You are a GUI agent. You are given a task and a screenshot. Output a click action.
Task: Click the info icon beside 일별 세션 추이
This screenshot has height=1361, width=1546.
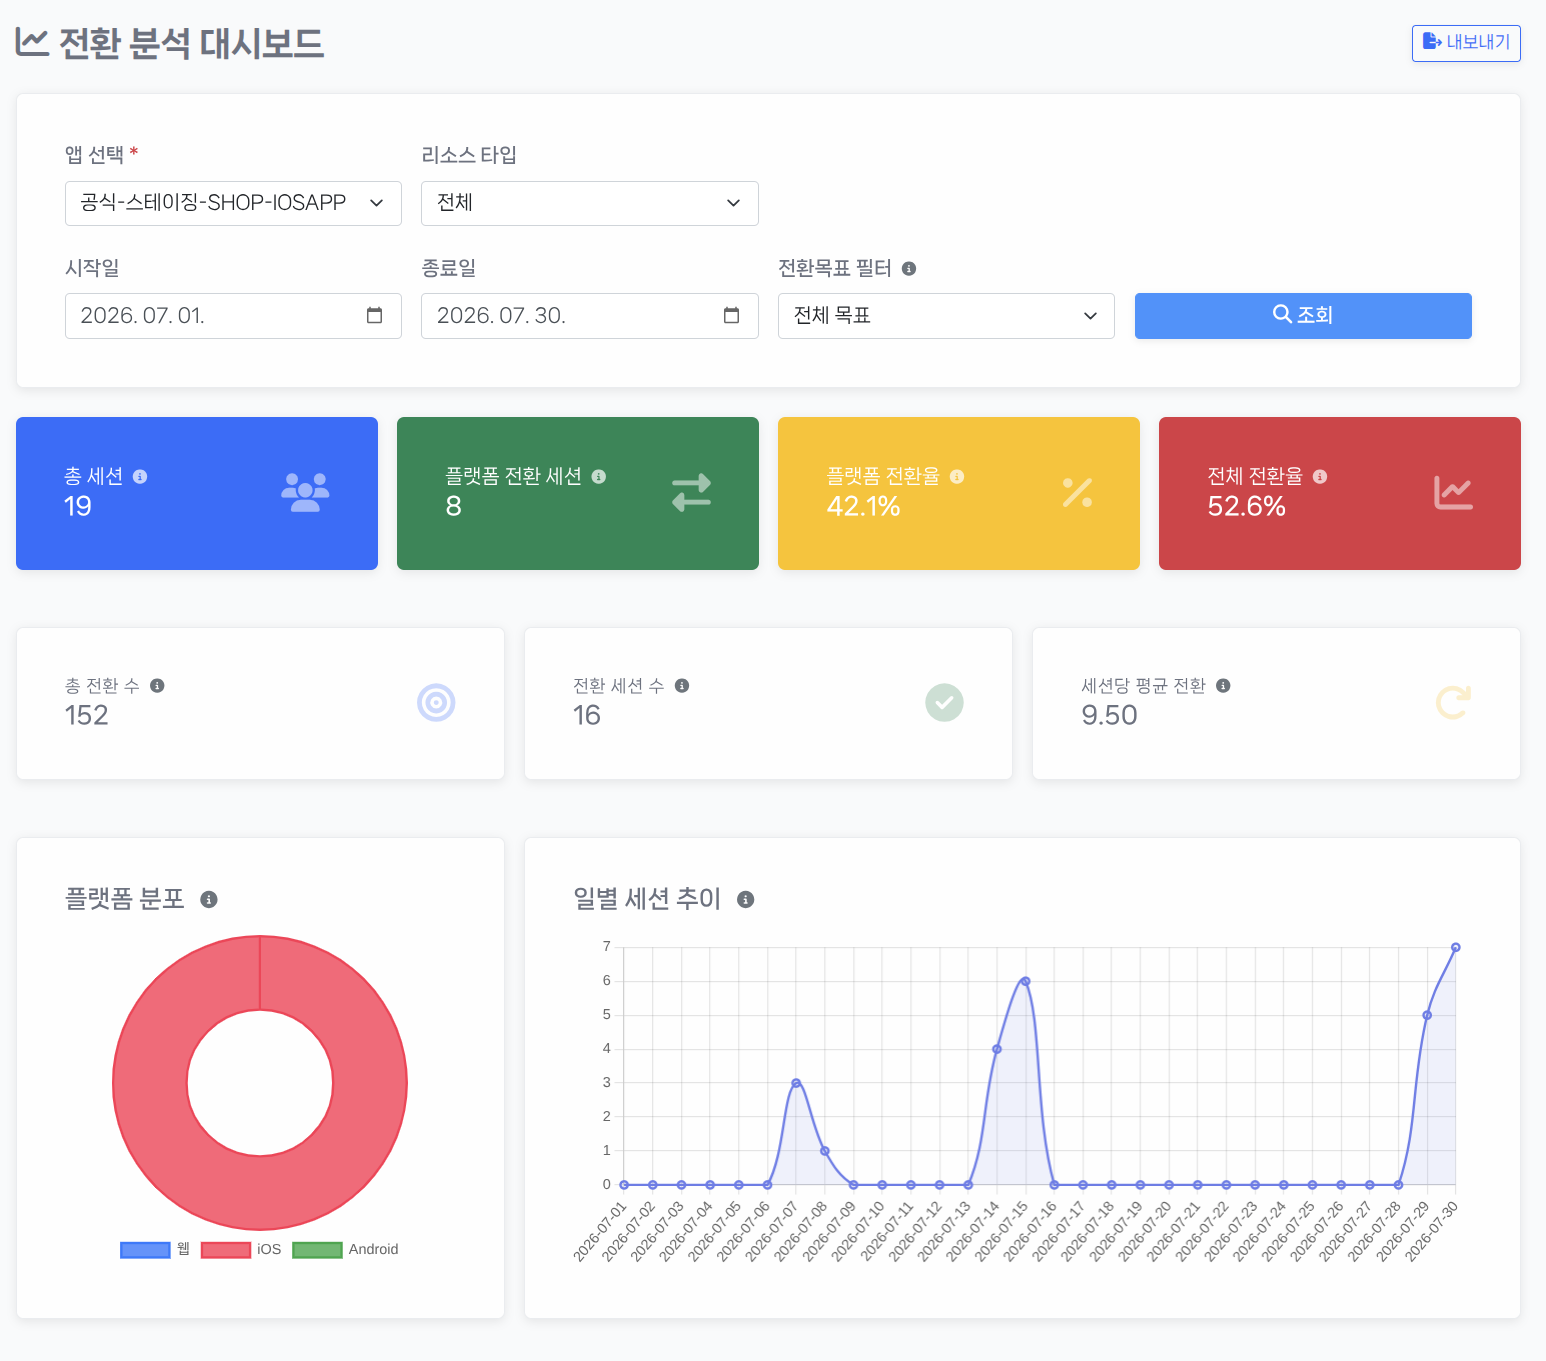tap(745, 900)
